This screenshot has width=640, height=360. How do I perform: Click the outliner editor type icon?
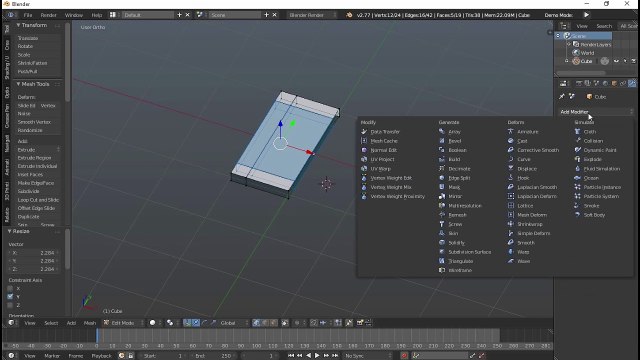(x=563, y=26)
